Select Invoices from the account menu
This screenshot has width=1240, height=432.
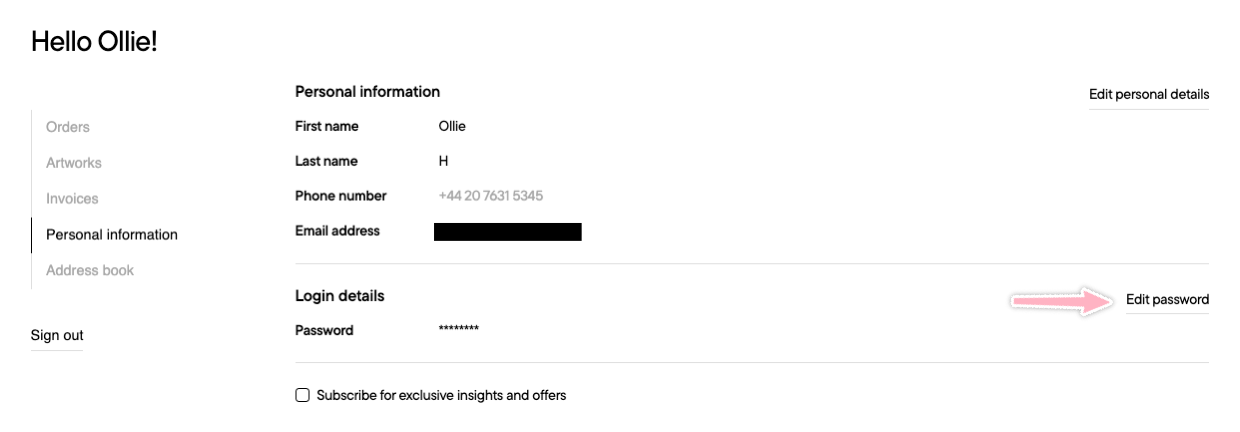click(72, 199)
